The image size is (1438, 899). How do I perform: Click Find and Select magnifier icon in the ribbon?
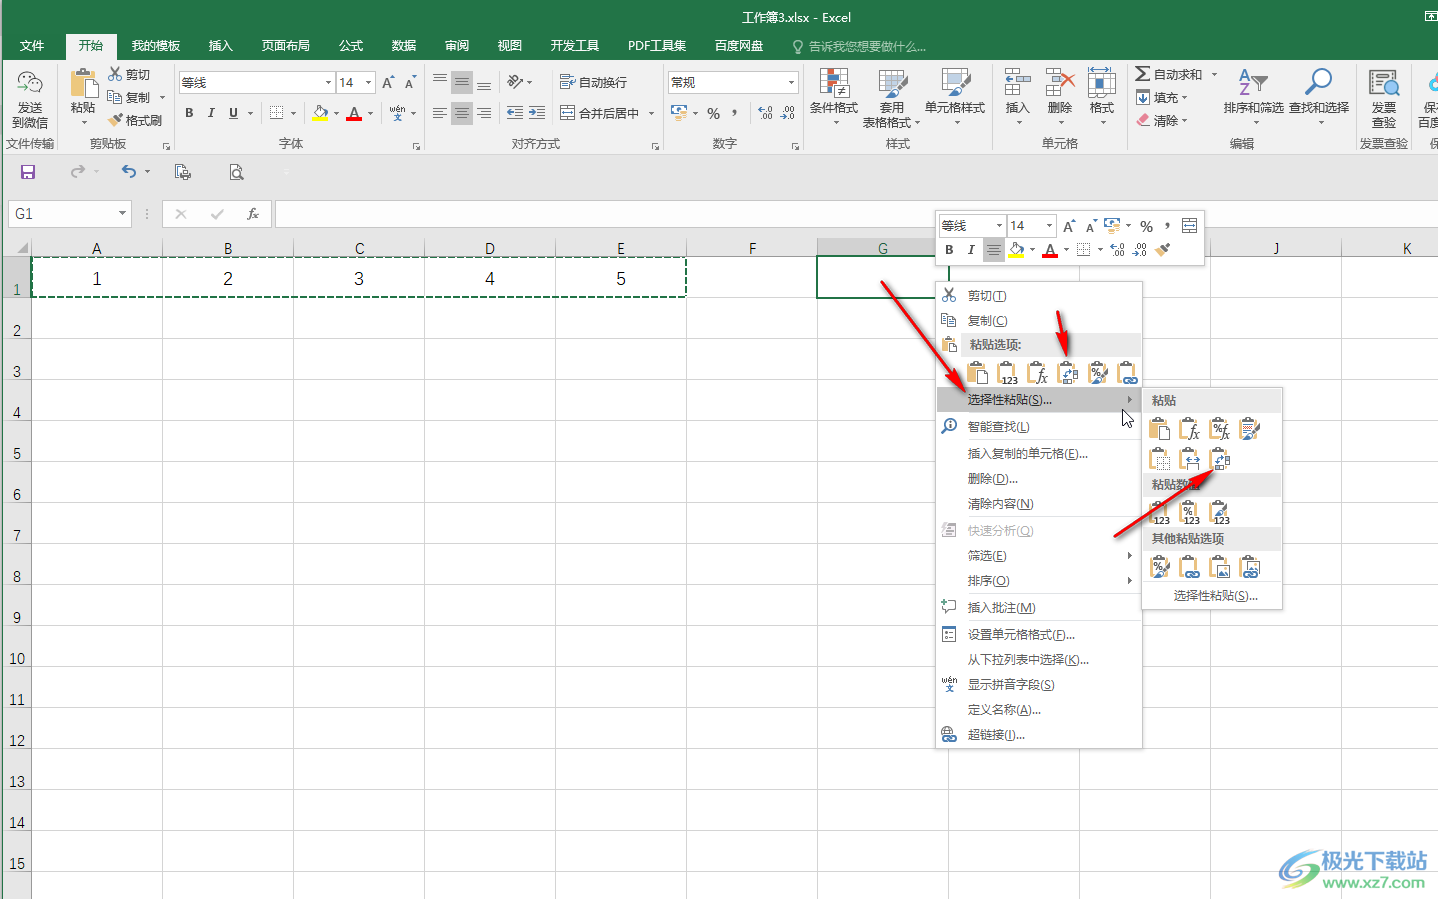[1319, 82]
